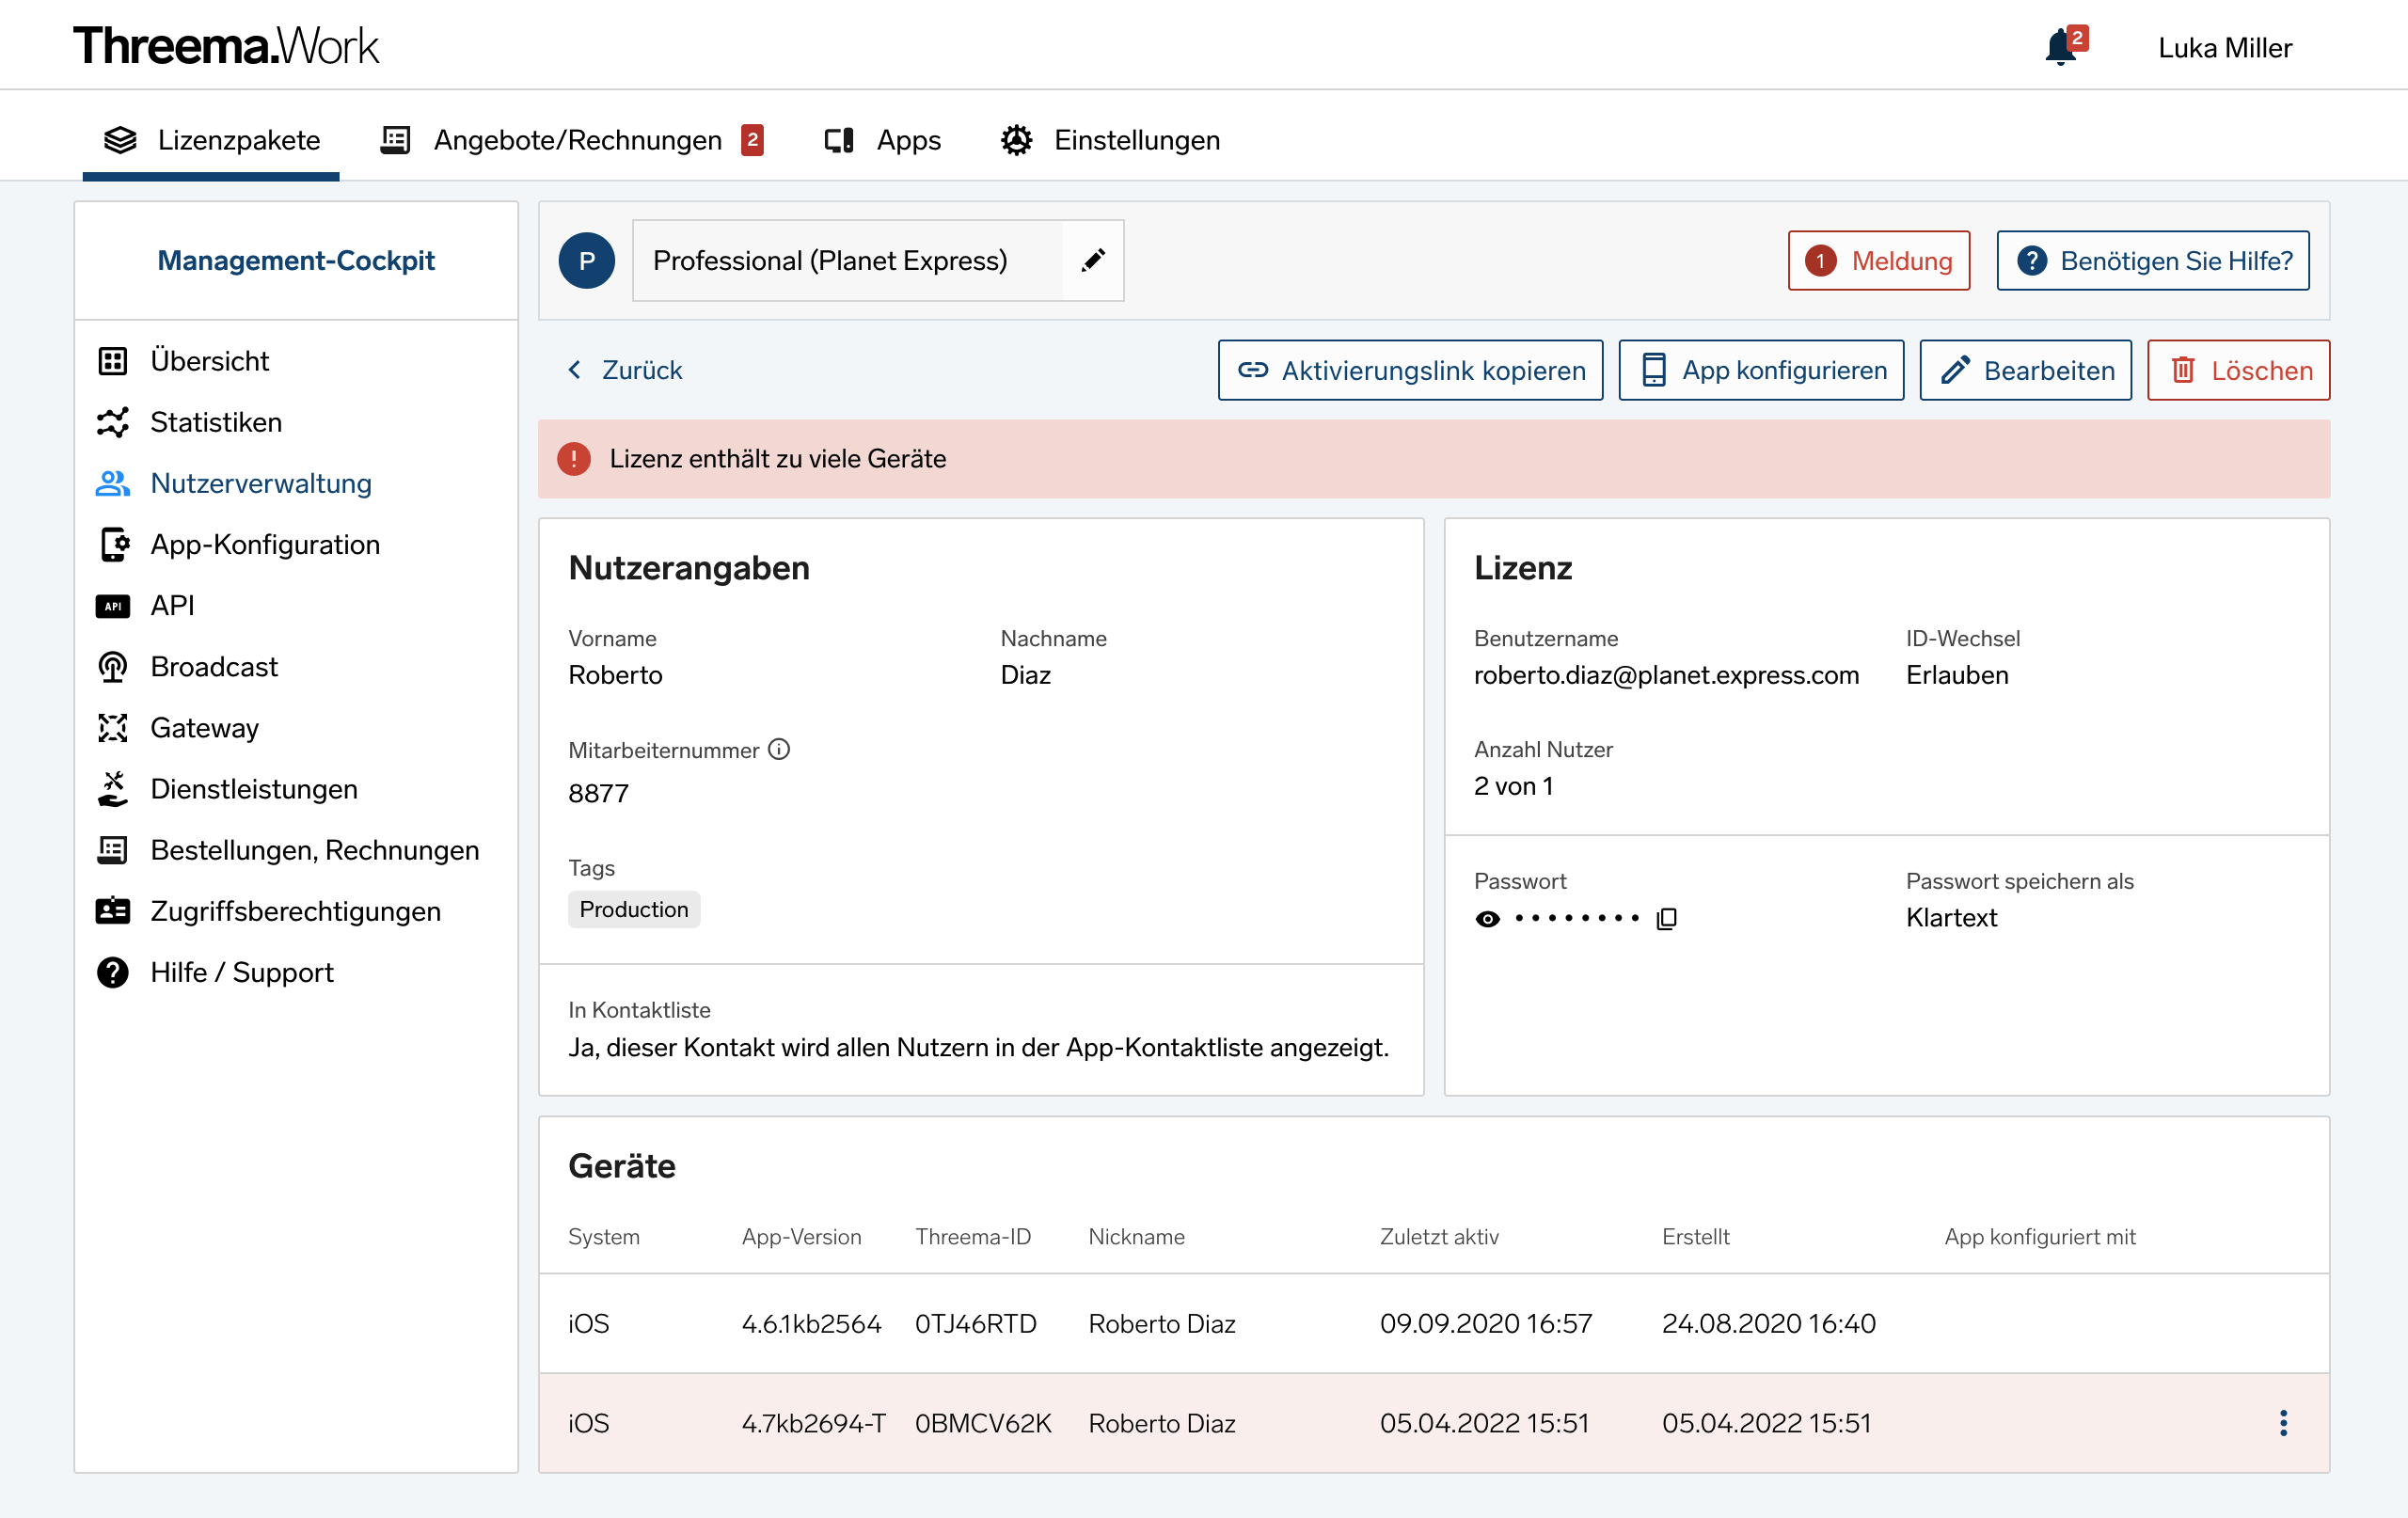Image resolution: width=2408 pixels, height=1518 pixels.
Task: Click the App konfigurieren button
Action: point(1761,370)
